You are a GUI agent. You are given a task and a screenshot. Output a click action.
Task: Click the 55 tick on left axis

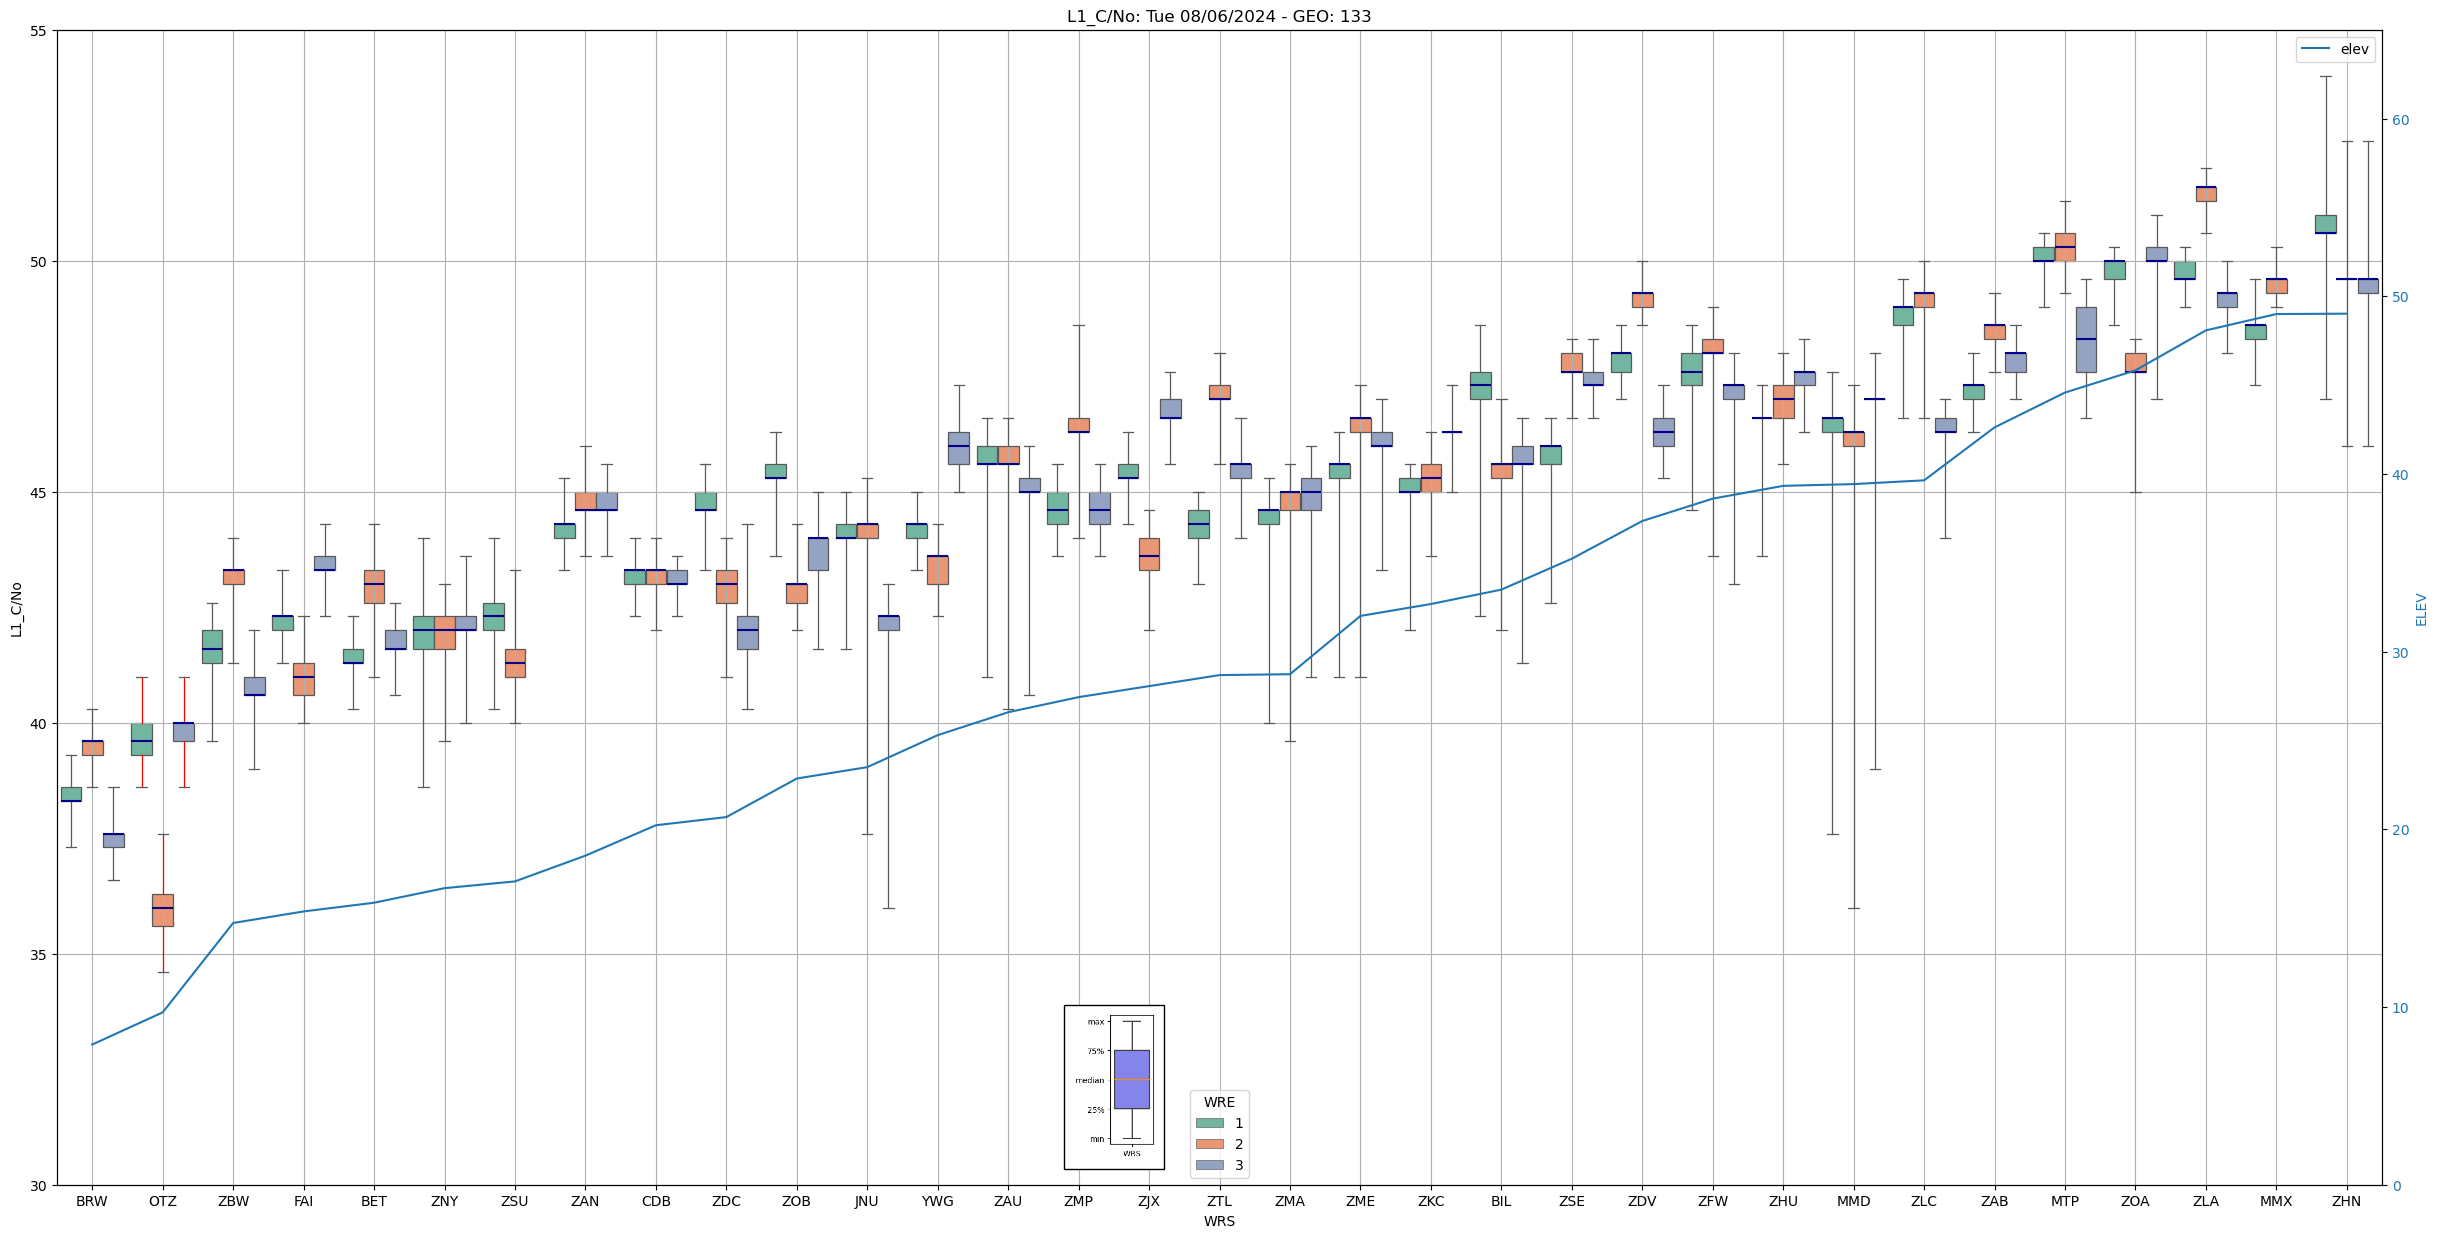click(39, 31)
